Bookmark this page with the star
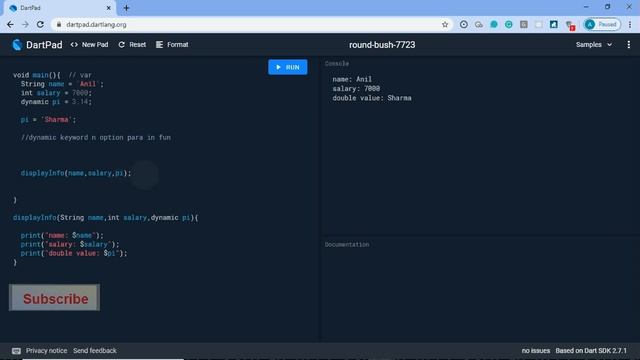 tap(445, 24)
